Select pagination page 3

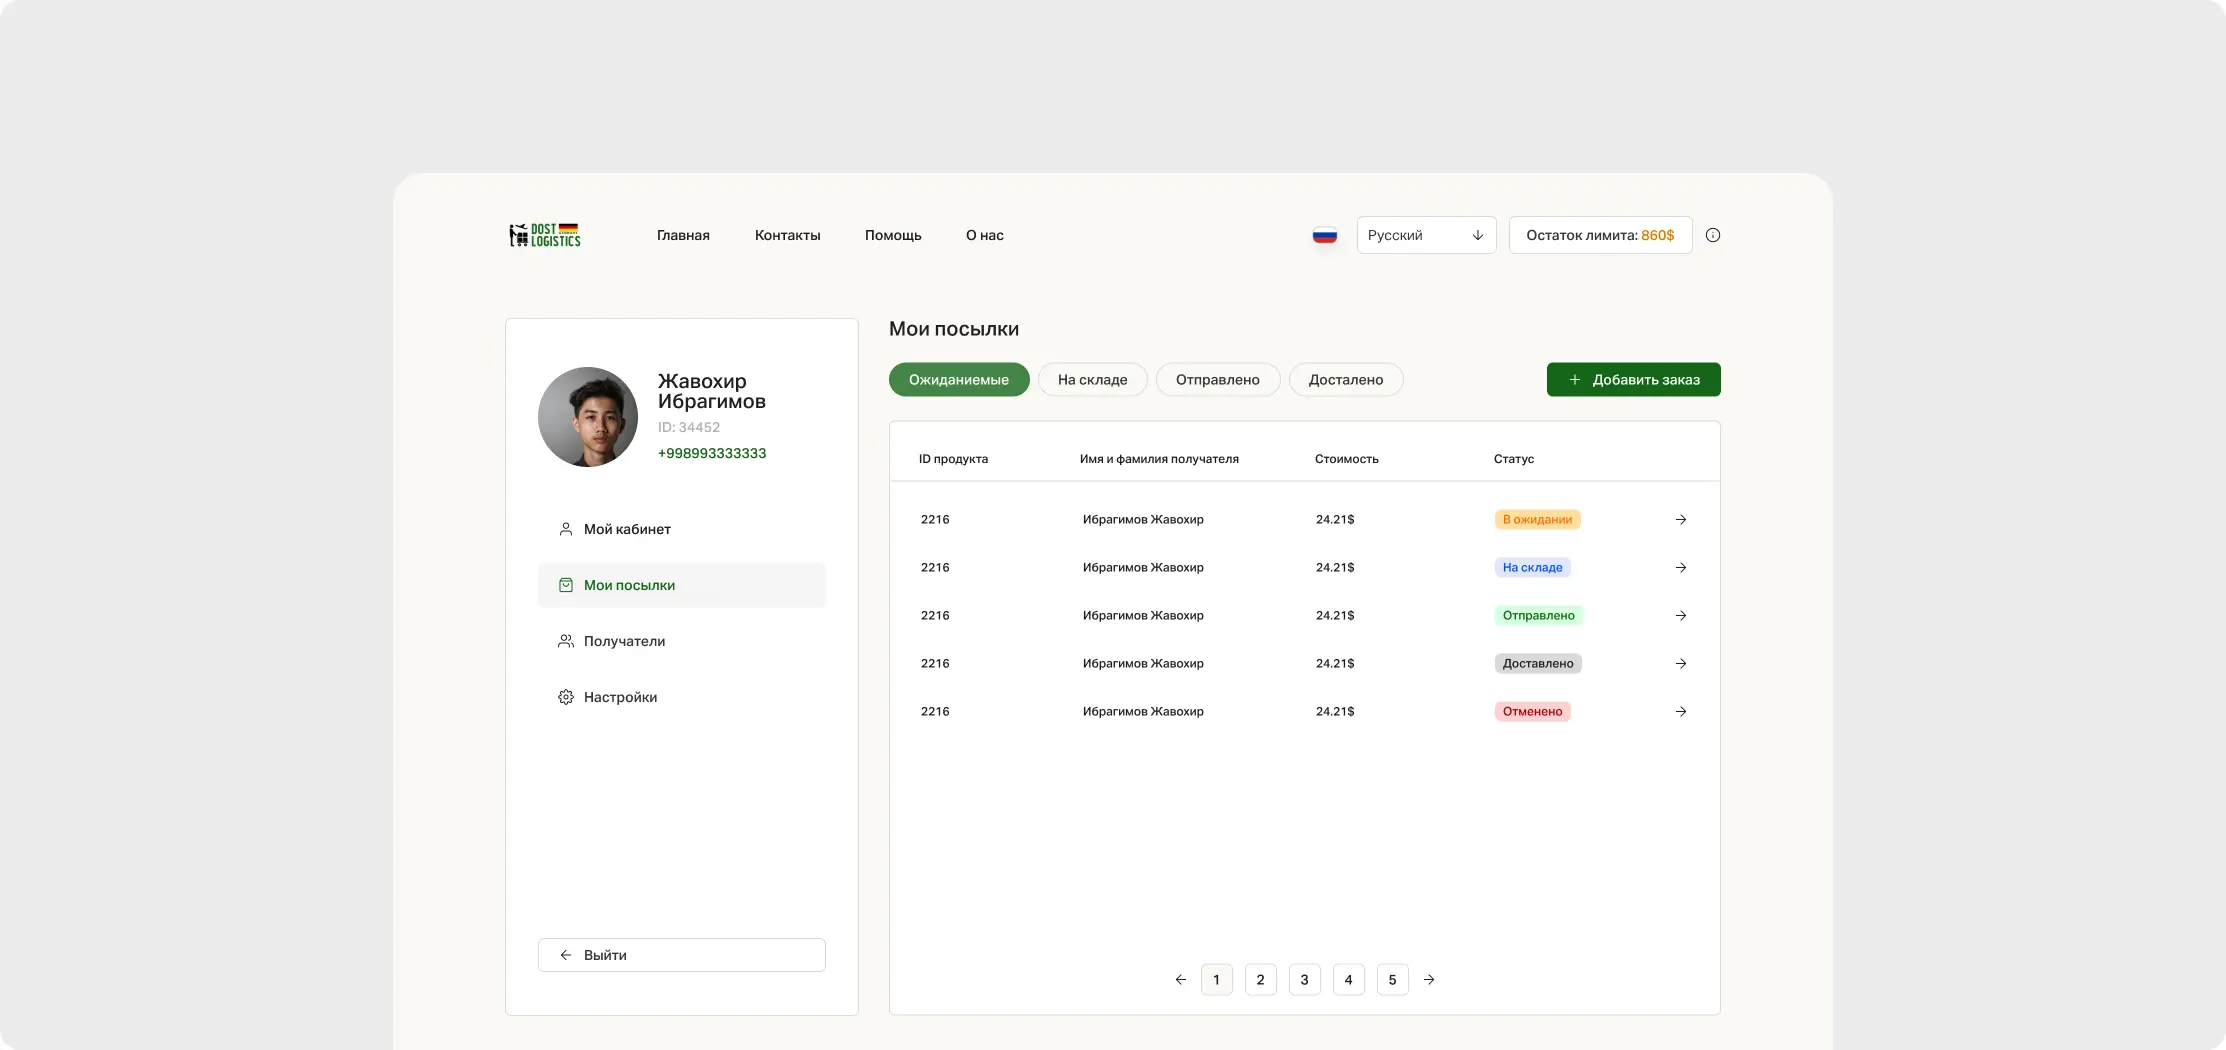(1304, 980)
